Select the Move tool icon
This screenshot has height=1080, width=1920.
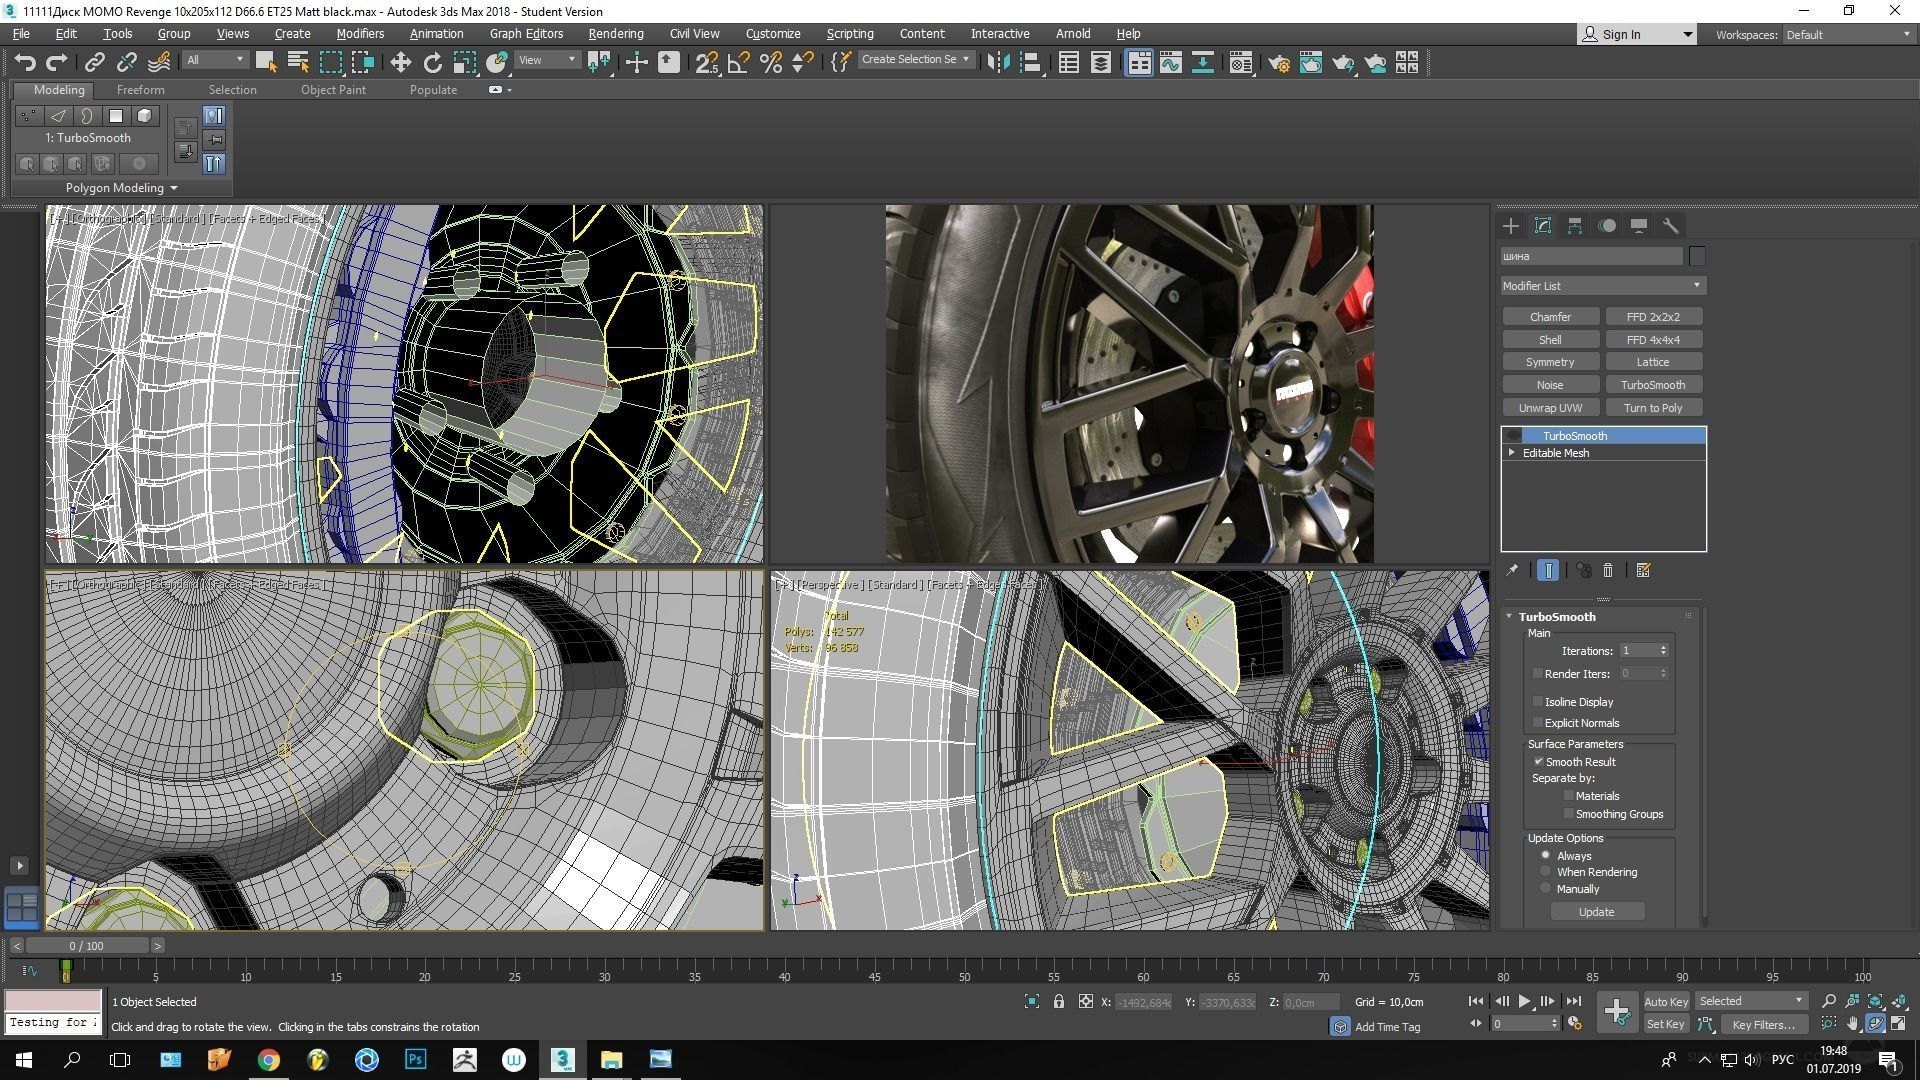(400, 63)
